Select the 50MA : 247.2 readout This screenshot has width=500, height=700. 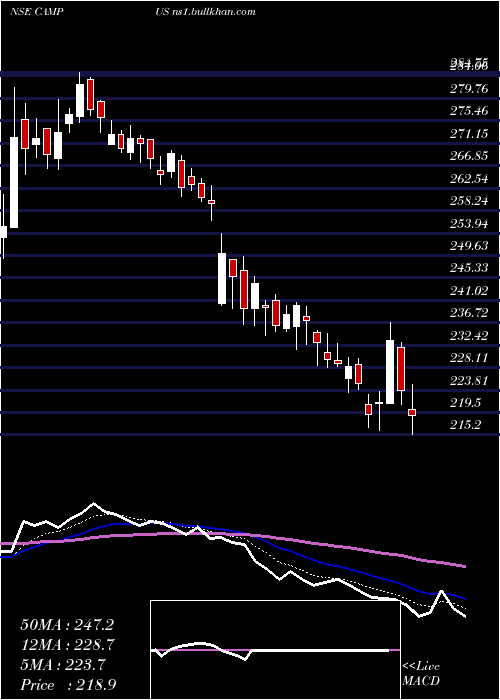pos(67,625)
